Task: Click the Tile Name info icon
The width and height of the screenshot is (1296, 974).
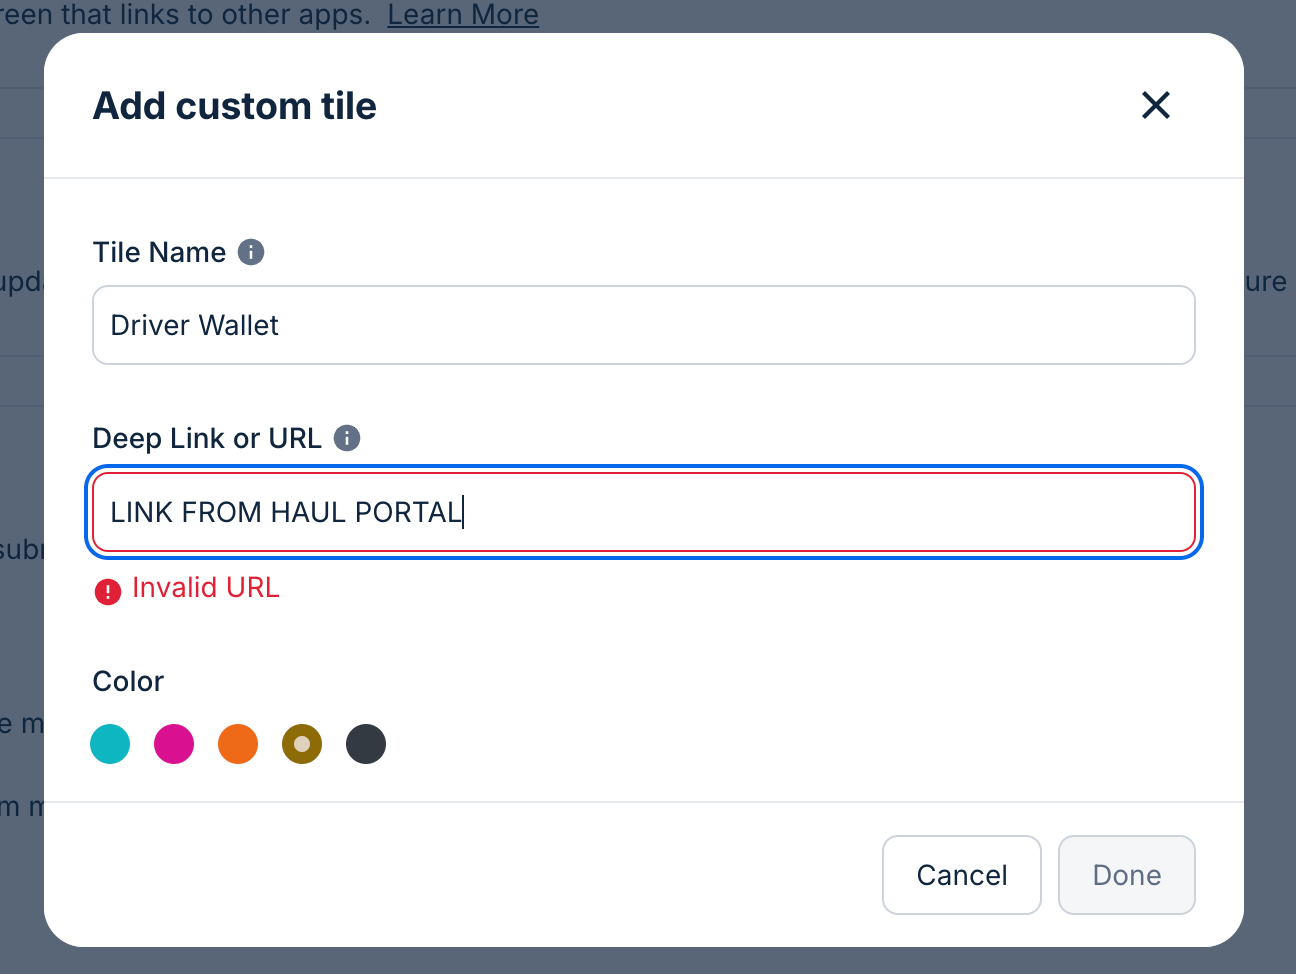Action: tap(251, 252)
